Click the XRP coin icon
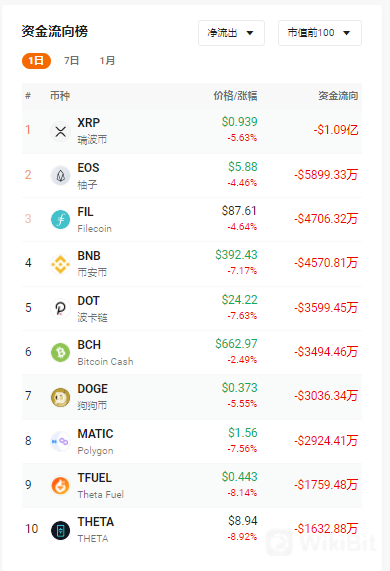Viewport: 390px width, 571px height. coord(60,131)
